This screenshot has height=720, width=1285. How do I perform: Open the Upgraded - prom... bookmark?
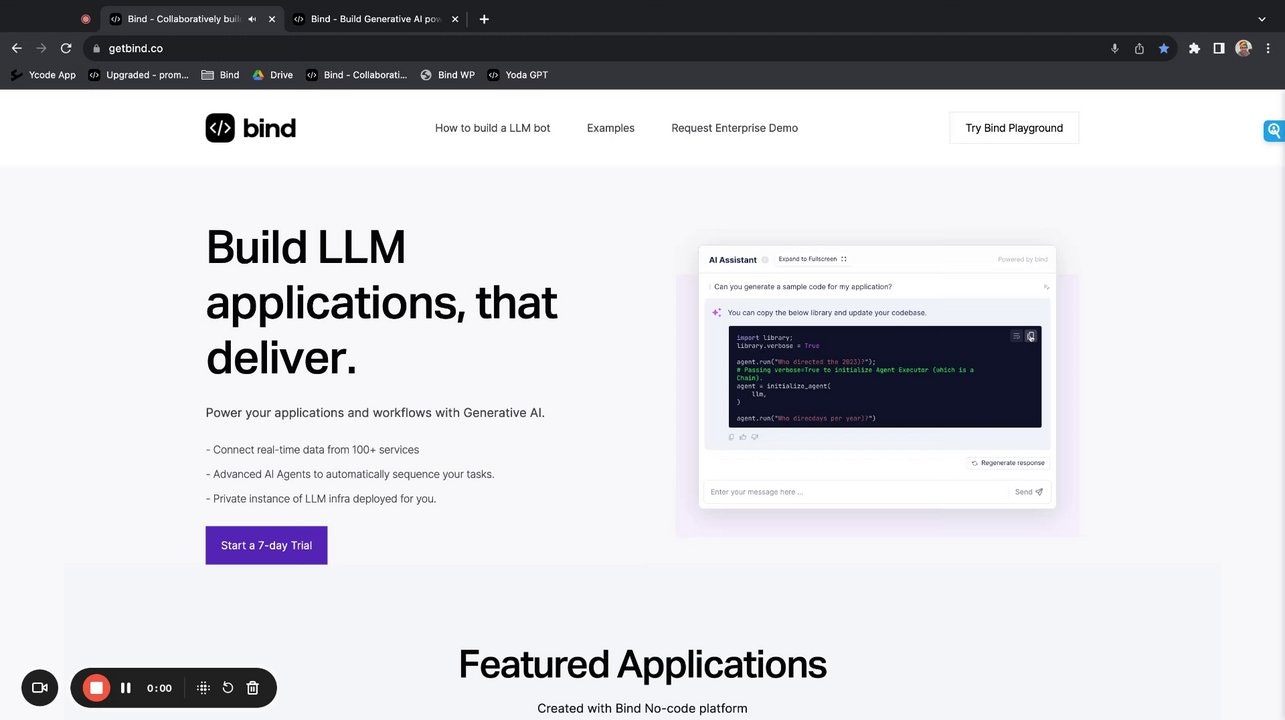[138, 75]
